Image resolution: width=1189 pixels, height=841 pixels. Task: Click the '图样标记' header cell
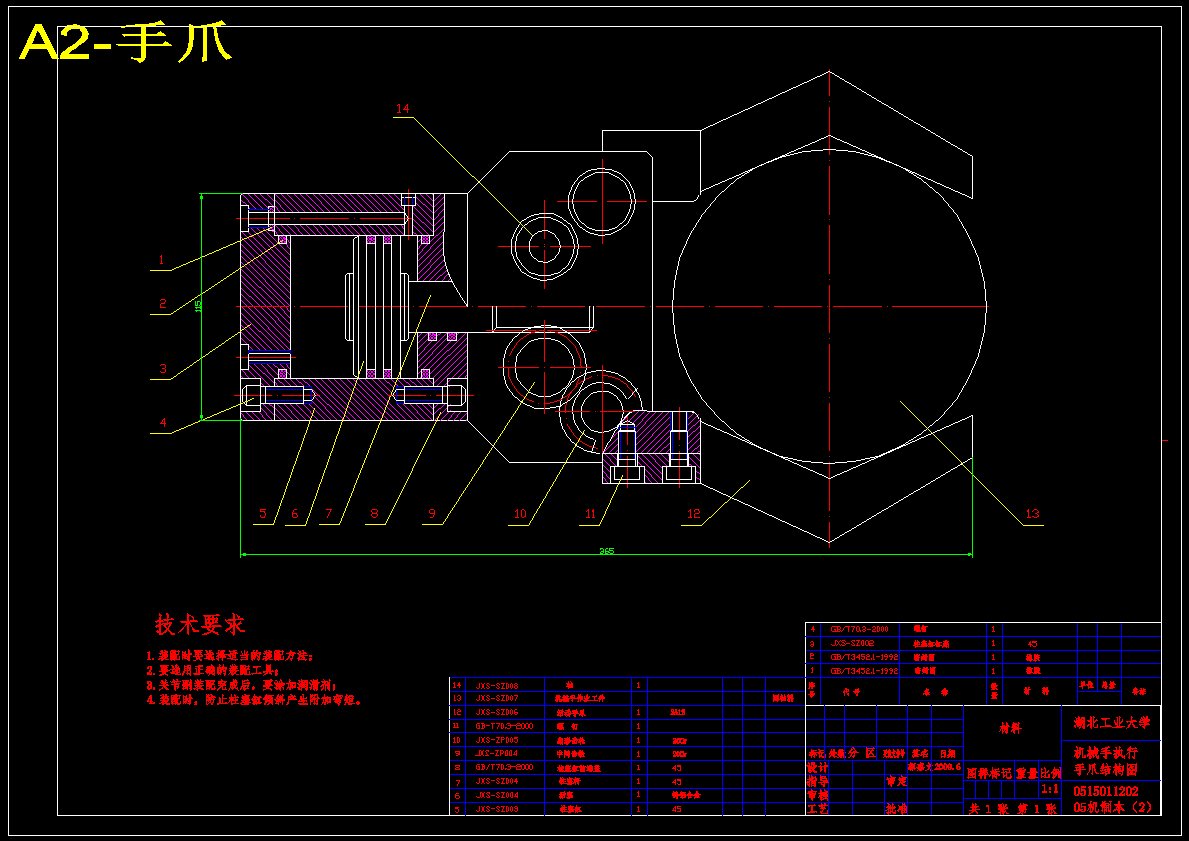pos(989,774)
